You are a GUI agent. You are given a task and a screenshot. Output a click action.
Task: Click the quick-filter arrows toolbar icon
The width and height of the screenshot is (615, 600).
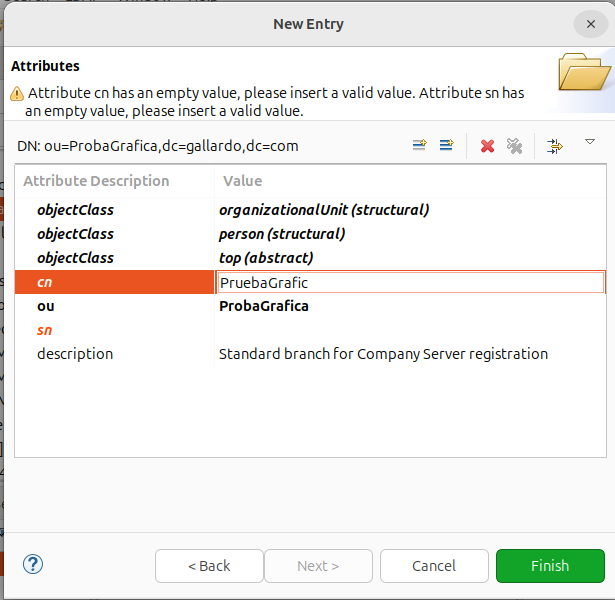555,146
